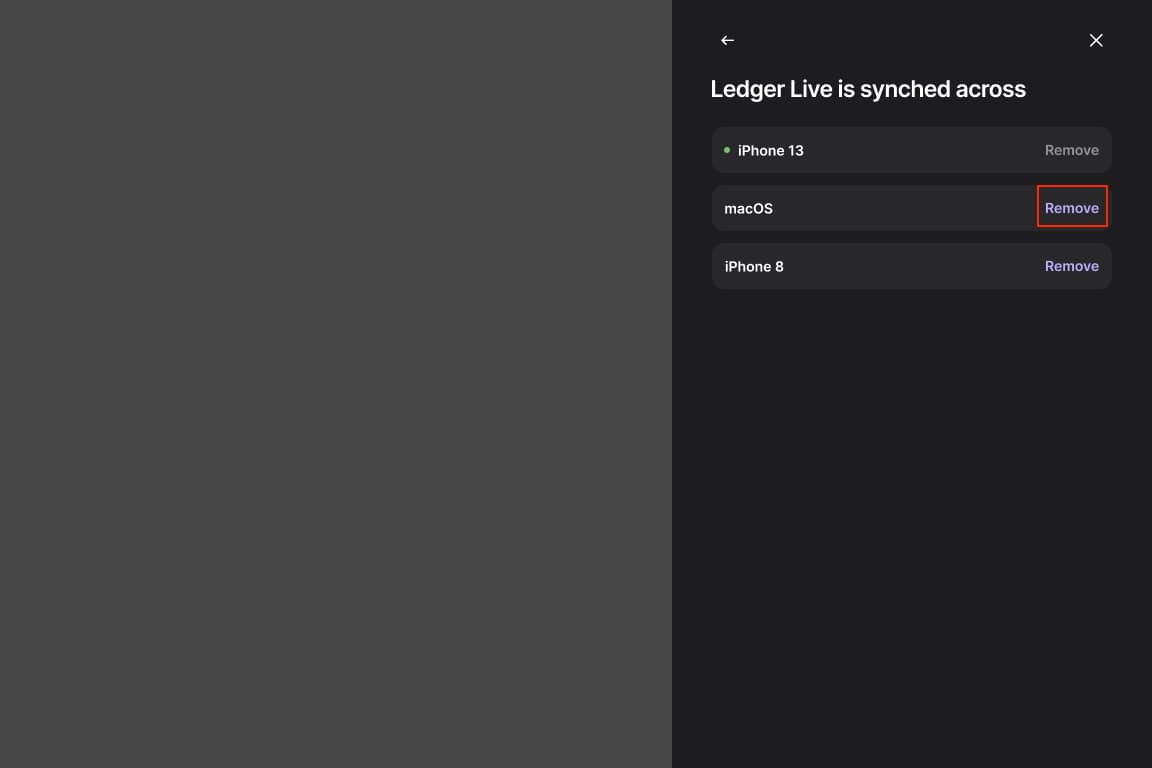Close the Ledger Sync panel with X
Screen dimensions: 1152x768
click(x=1095, y=40)
